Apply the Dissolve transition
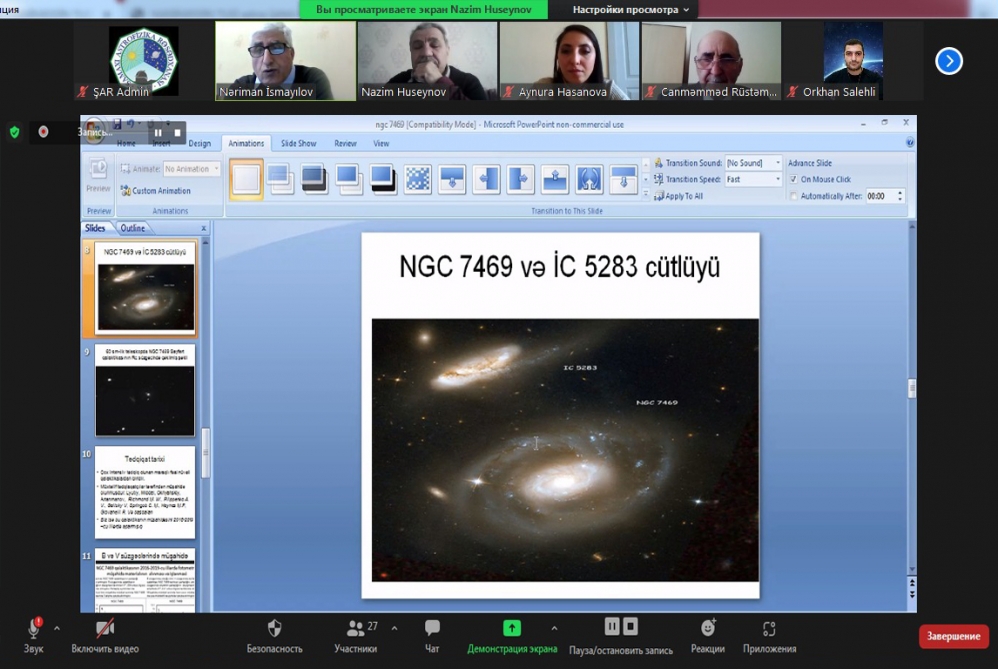Viewport: 998px width, 669px height. [x=418, y=179]
